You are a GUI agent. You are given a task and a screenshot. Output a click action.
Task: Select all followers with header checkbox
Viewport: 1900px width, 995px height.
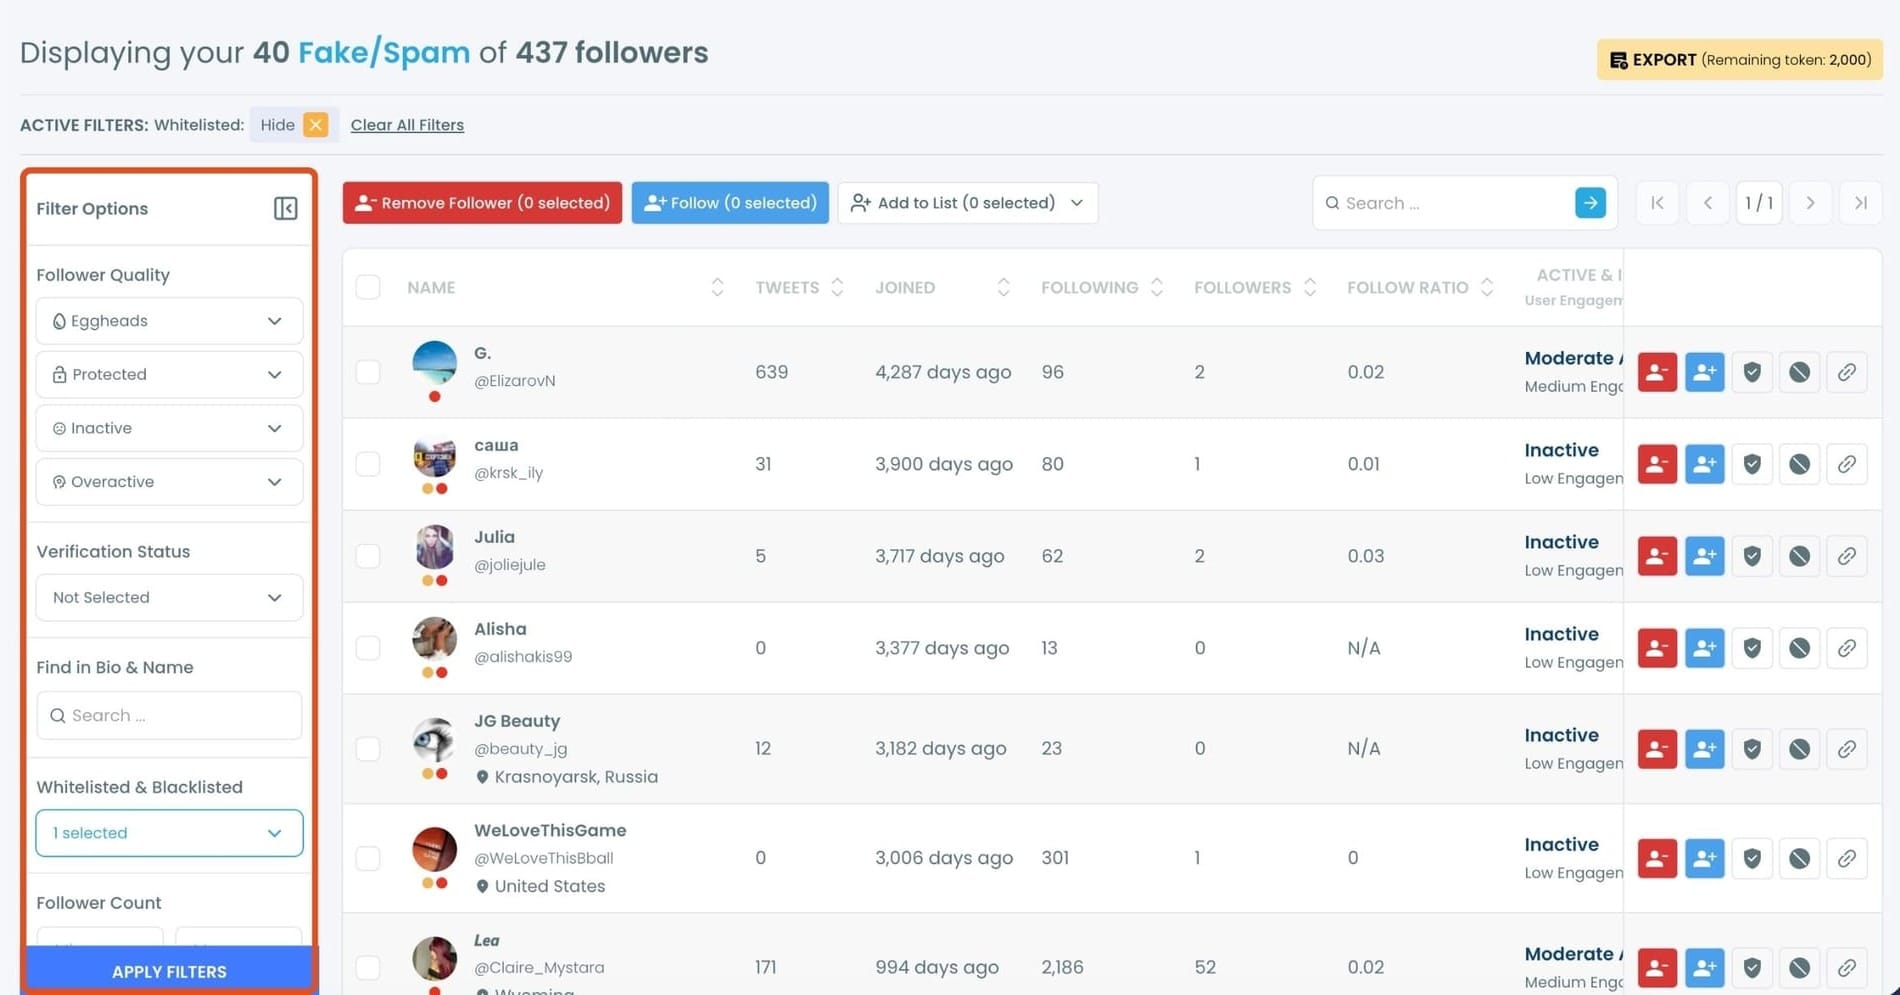(x=368, y=287)
